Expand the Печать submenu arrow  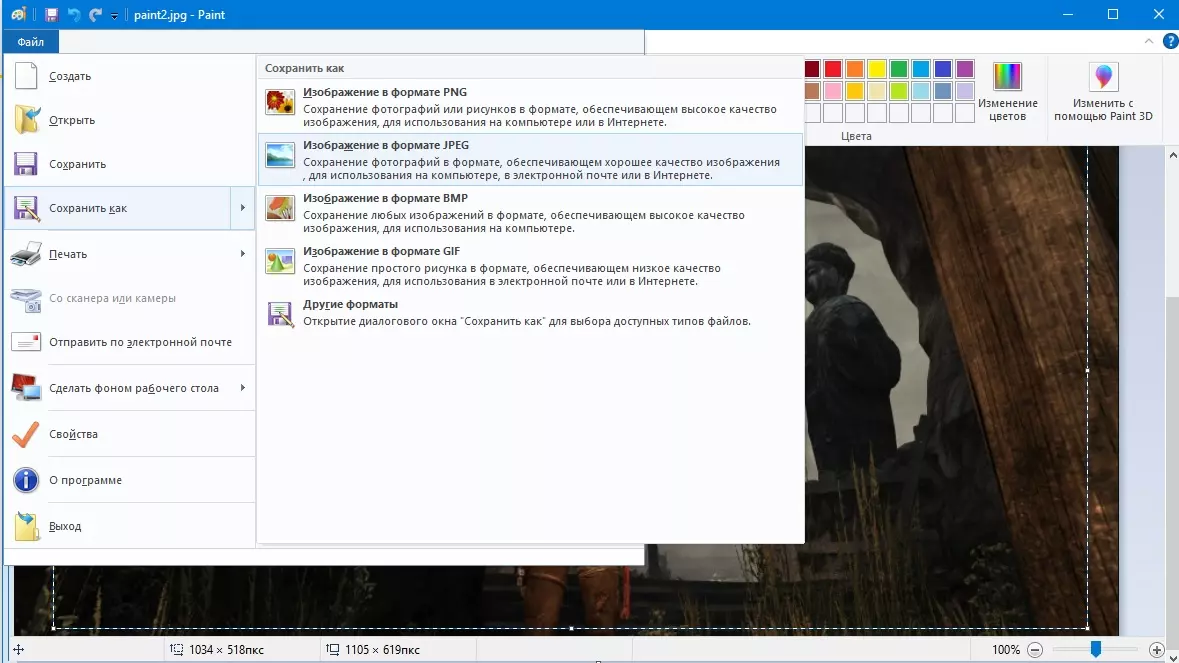coord(242,254)
